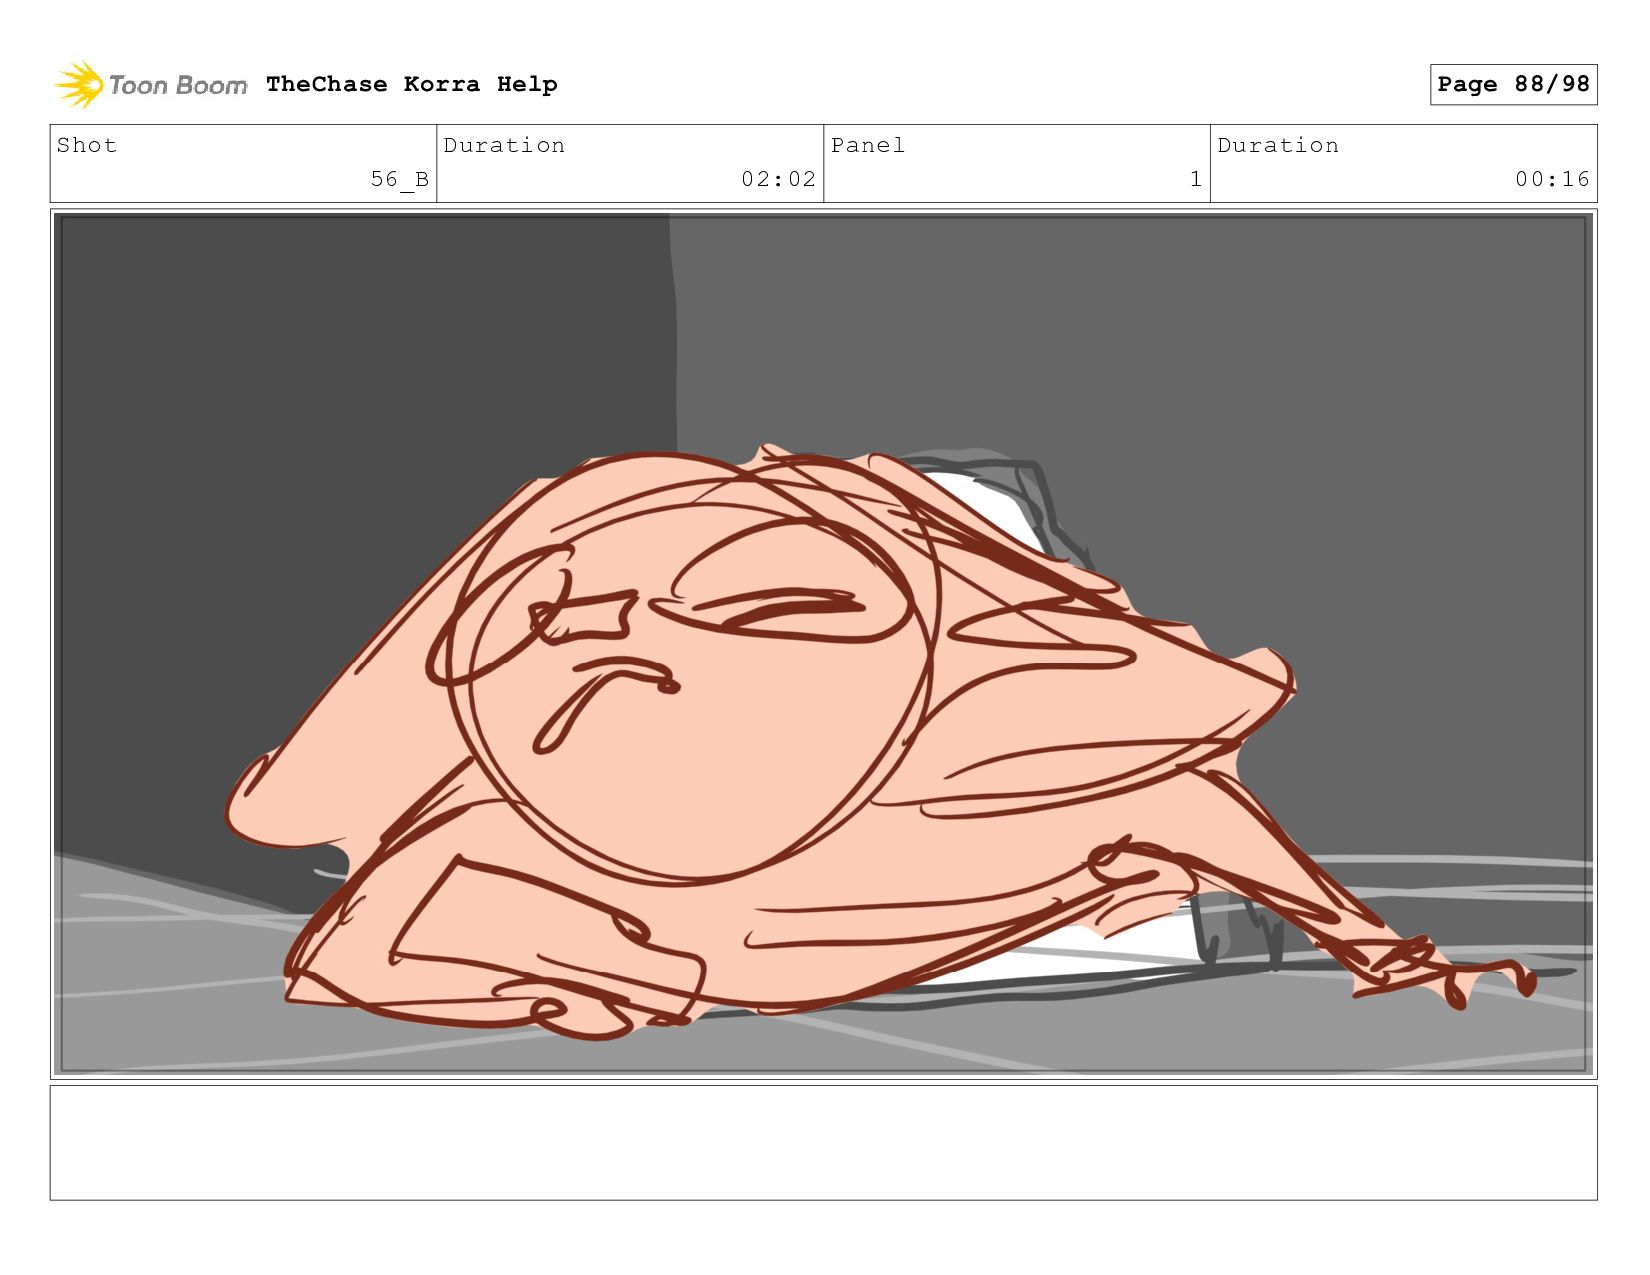Select the panel duration value '00:16'
The height and width of the screenshot is (1275, 1650).
[1552, 179]
